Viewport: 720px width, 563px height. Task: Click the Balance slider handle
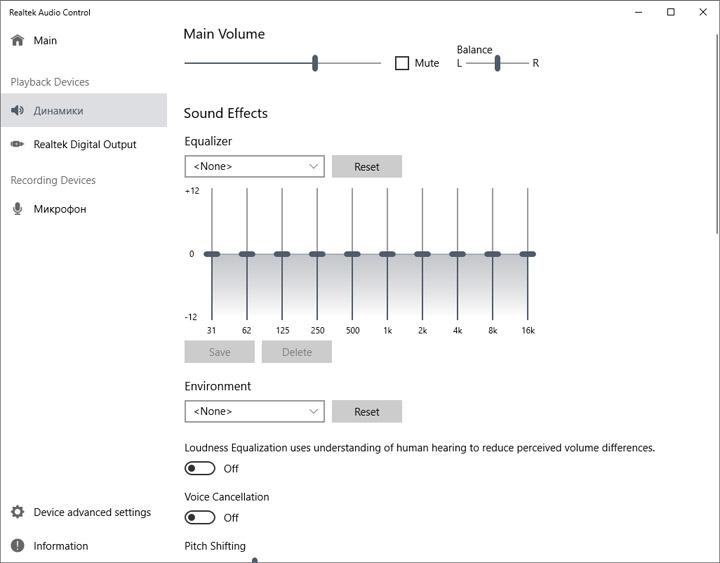pos(497,63)
